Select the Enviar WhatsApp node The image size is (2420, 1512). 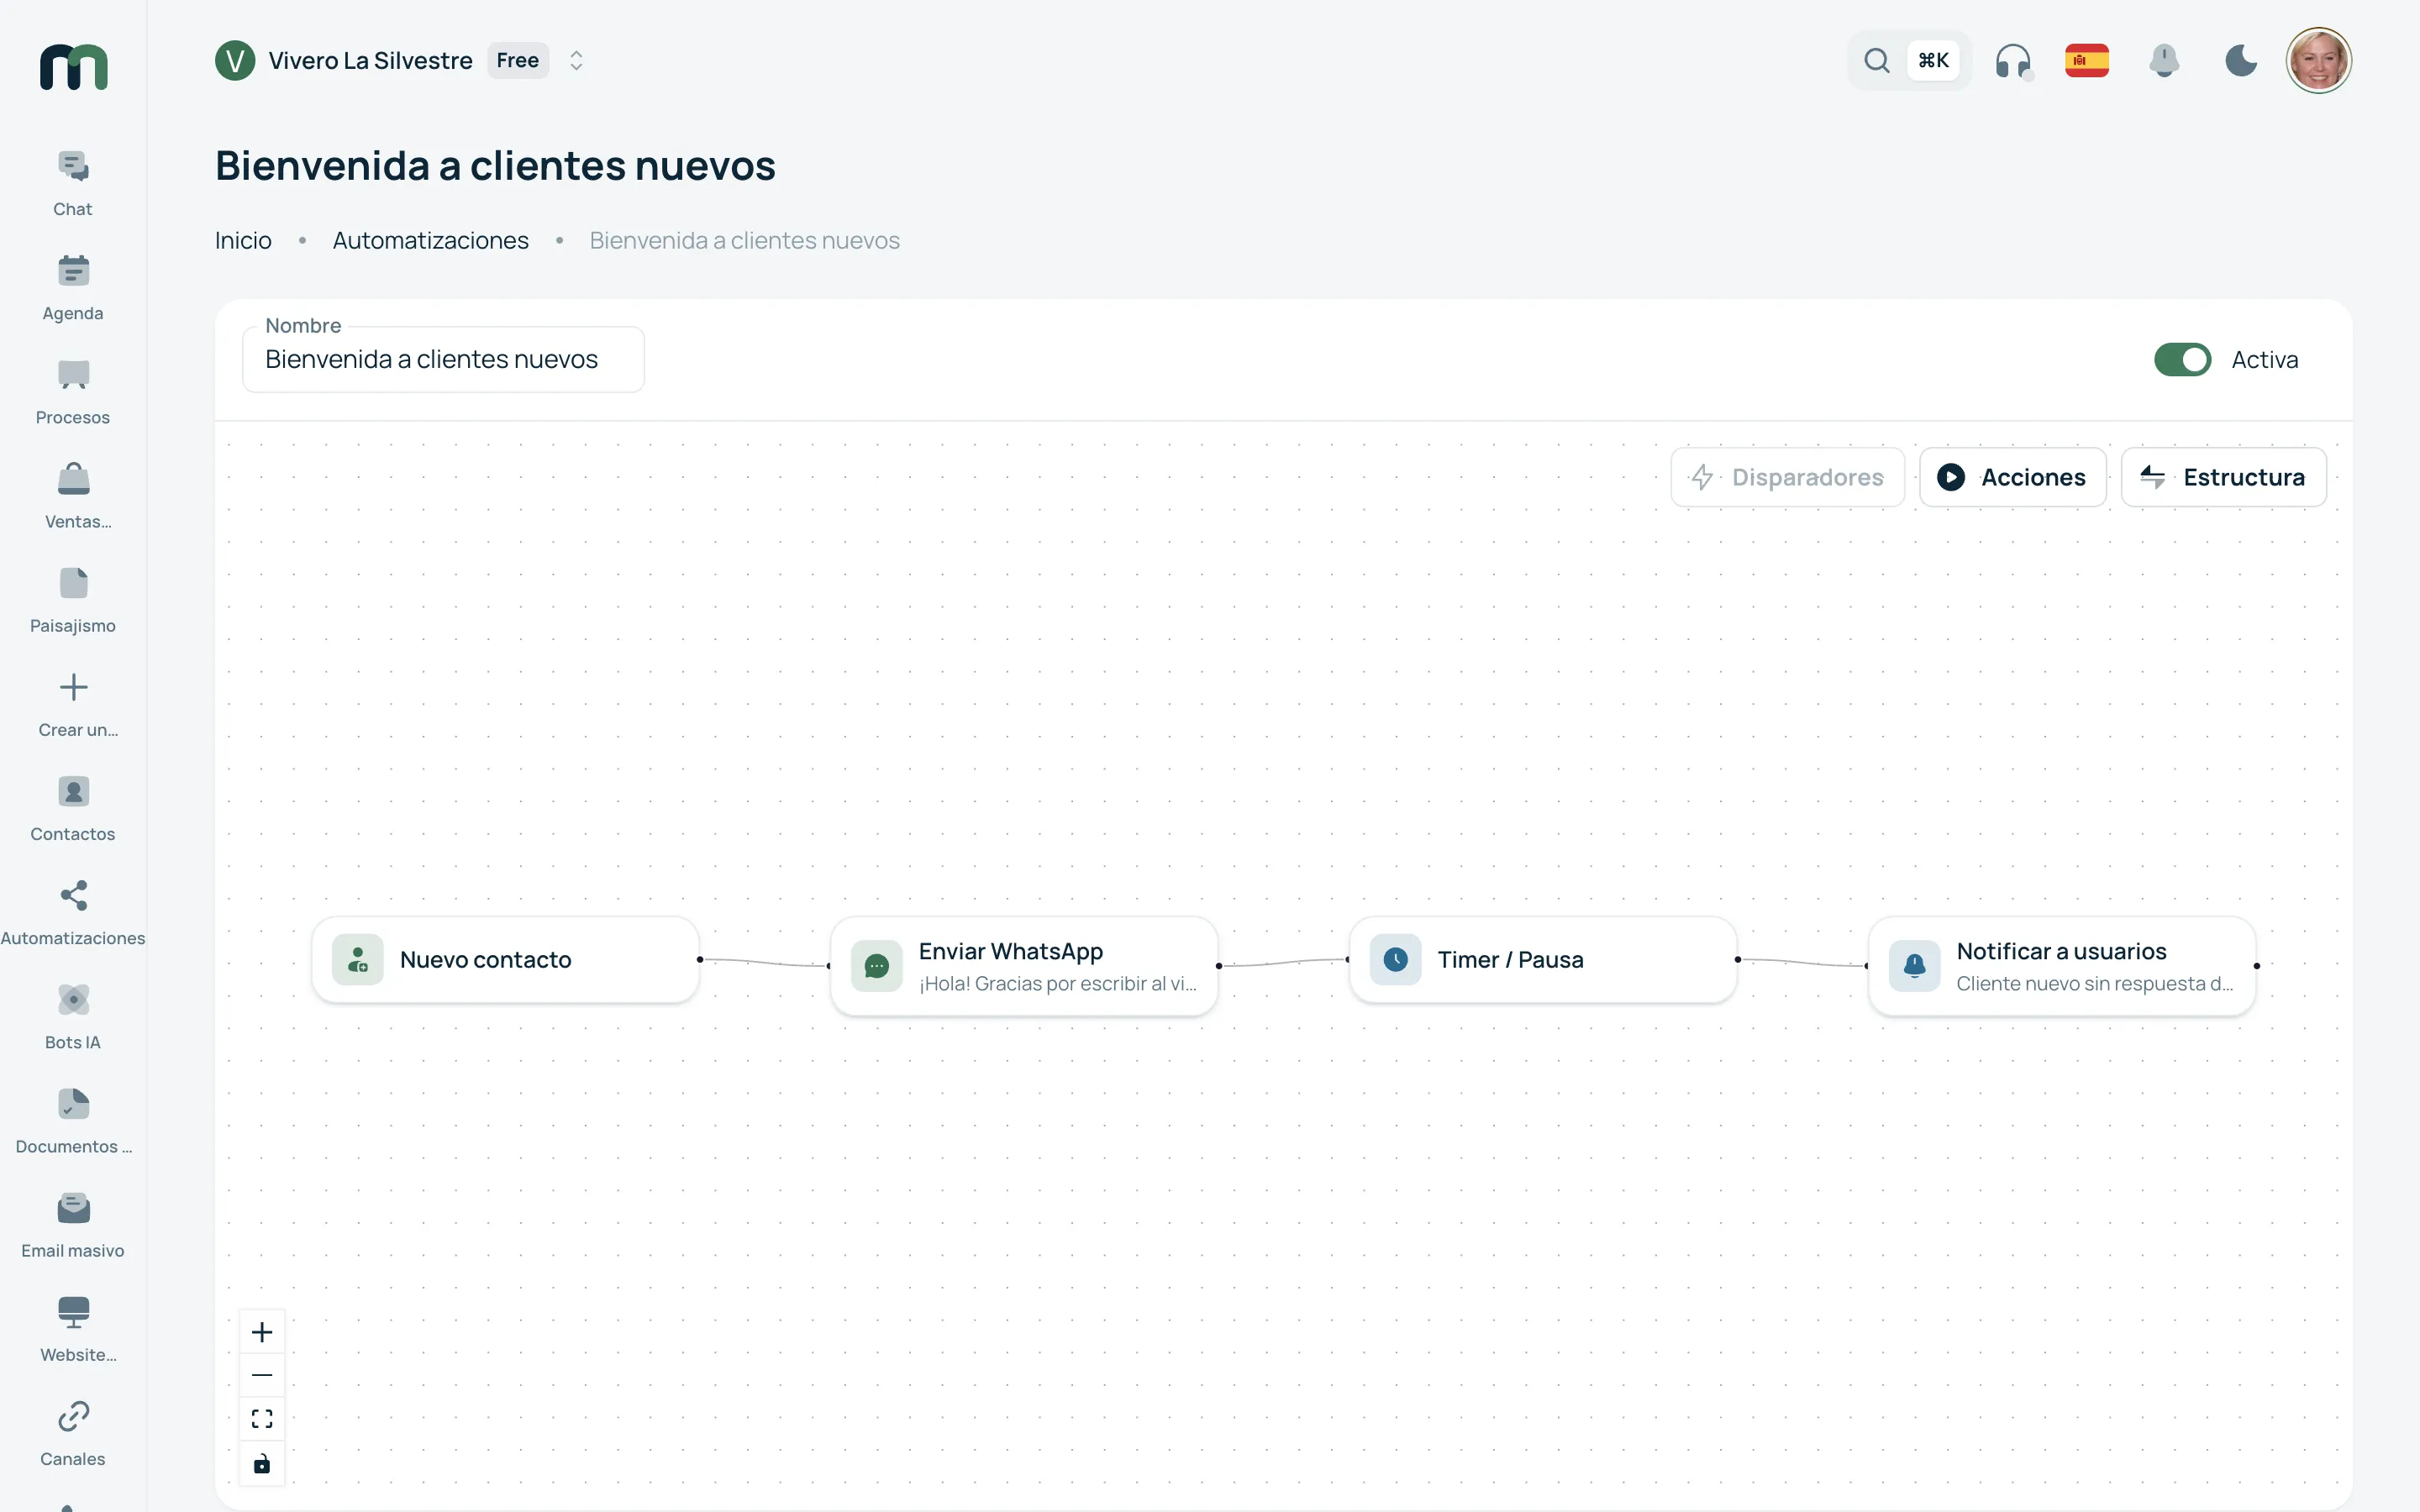(1024, 966)
